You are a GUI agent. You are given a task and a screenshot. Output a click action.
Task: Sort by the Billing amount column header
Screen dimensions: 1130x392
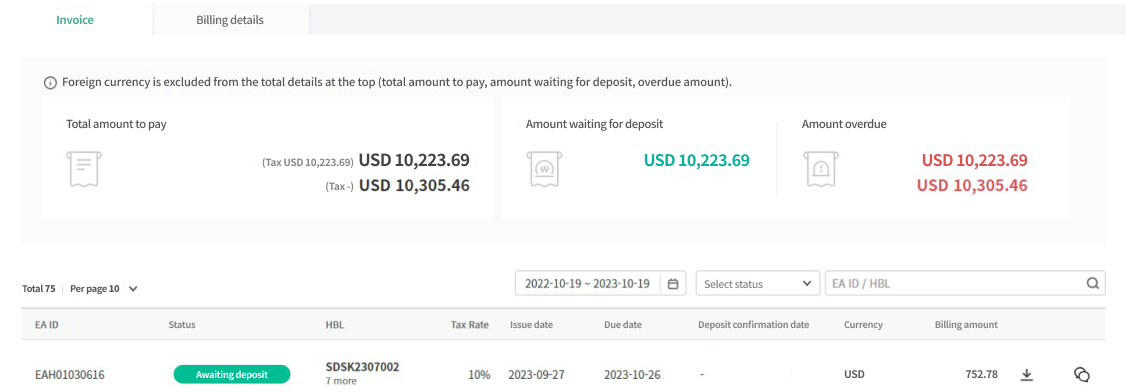pos(966,325)
